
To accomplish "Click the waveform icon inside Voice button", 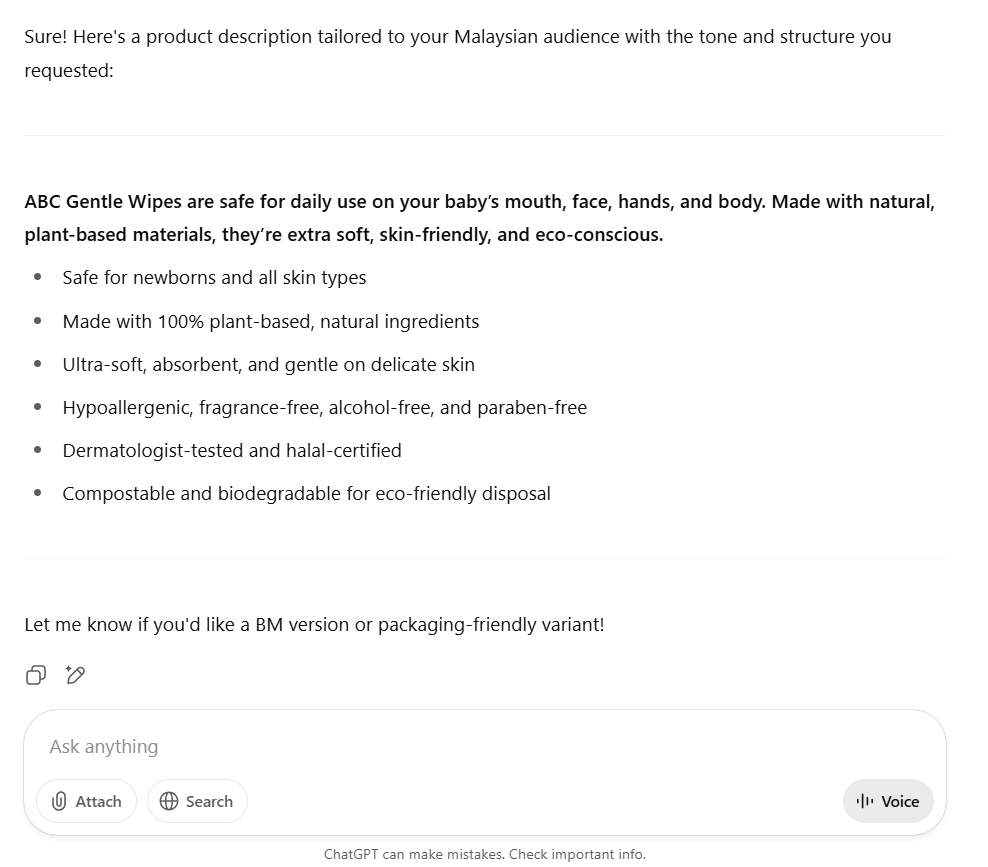I will tap(866, 801).
